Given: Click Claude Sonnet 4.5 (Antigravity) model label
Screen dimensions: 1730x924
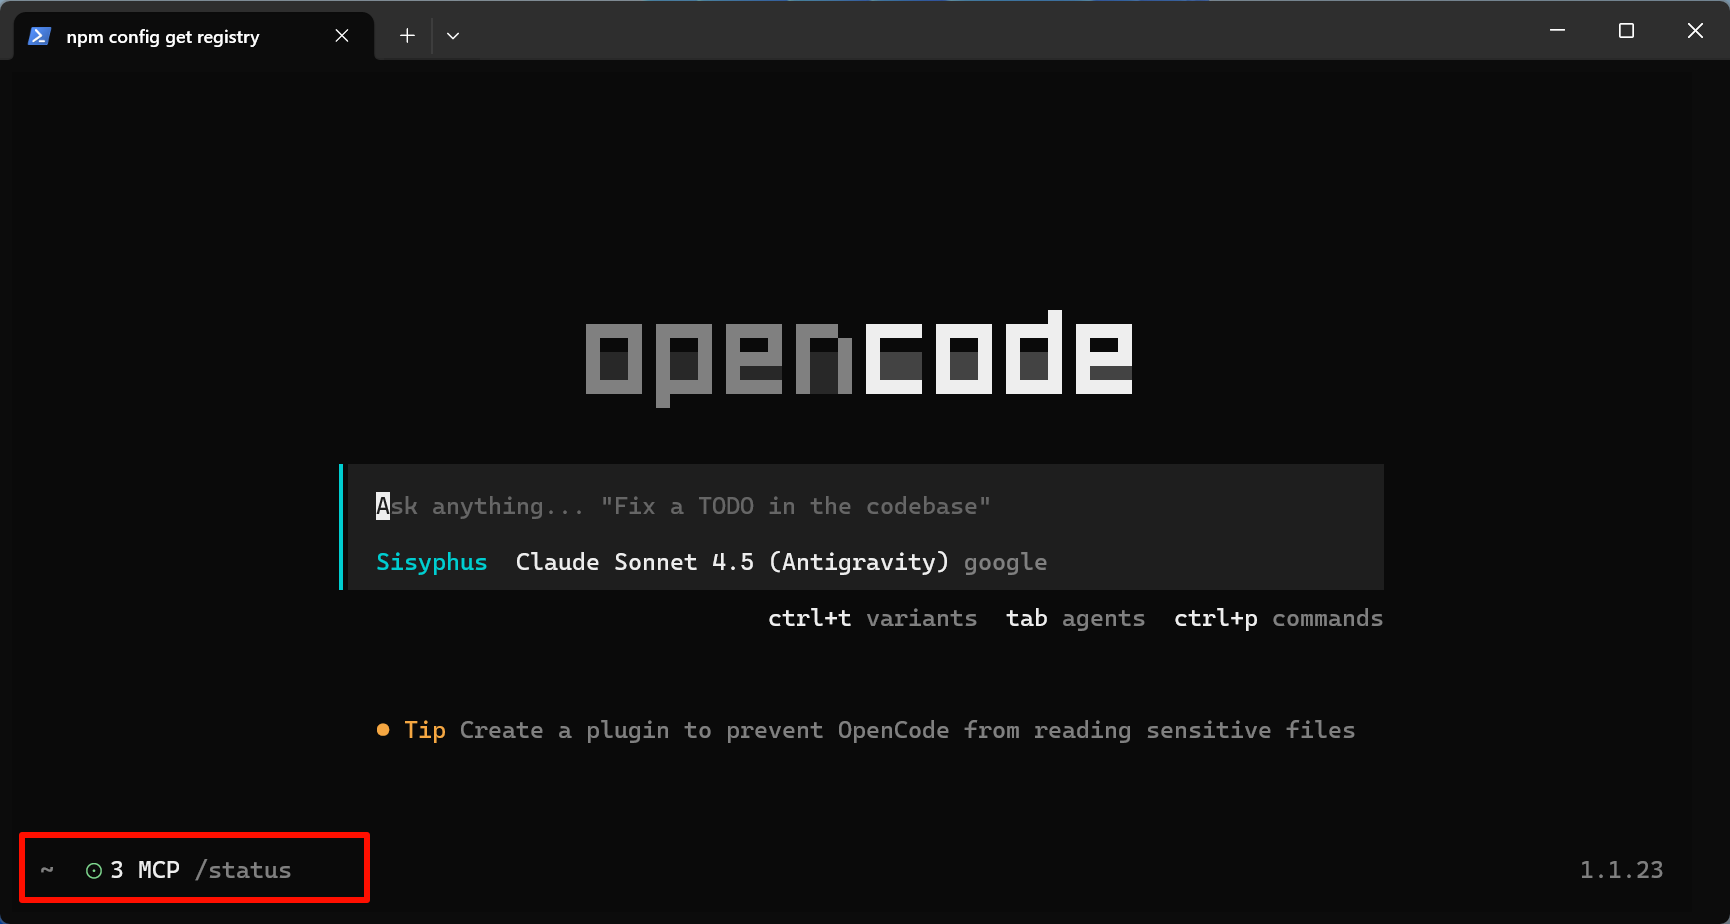Looking at the screenshot, I should (731, 562).
